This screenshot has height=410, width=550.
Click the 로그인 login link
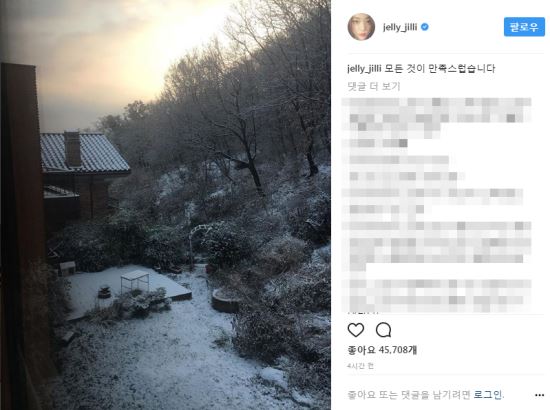(x=488, y=395)
